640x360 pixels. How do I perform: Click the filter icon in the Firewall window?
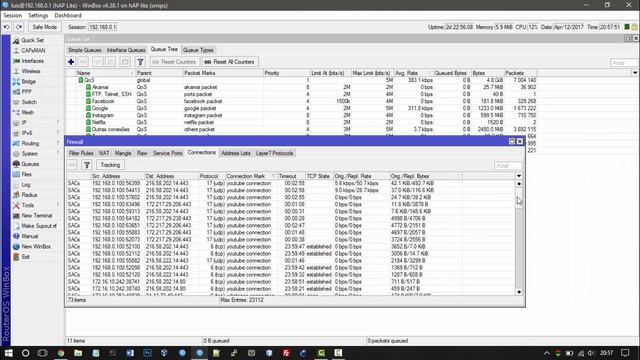coord(87,165)
